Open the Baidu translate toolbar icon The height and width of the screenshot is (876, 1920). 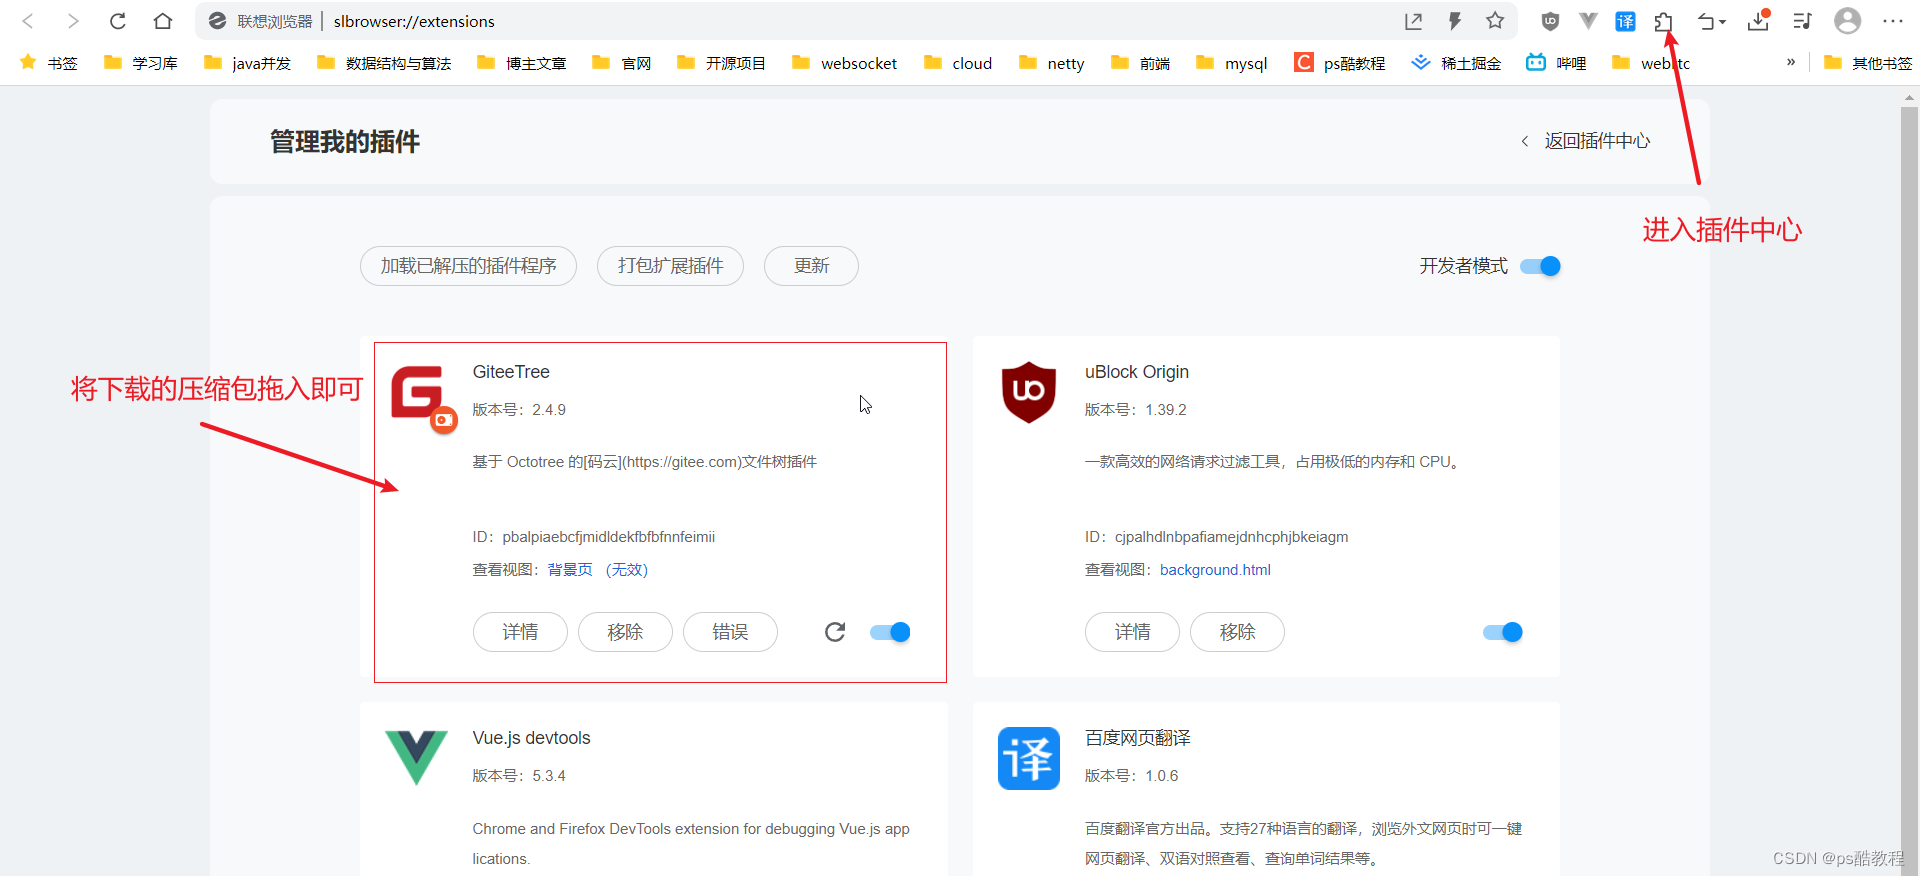[1626, 21]
